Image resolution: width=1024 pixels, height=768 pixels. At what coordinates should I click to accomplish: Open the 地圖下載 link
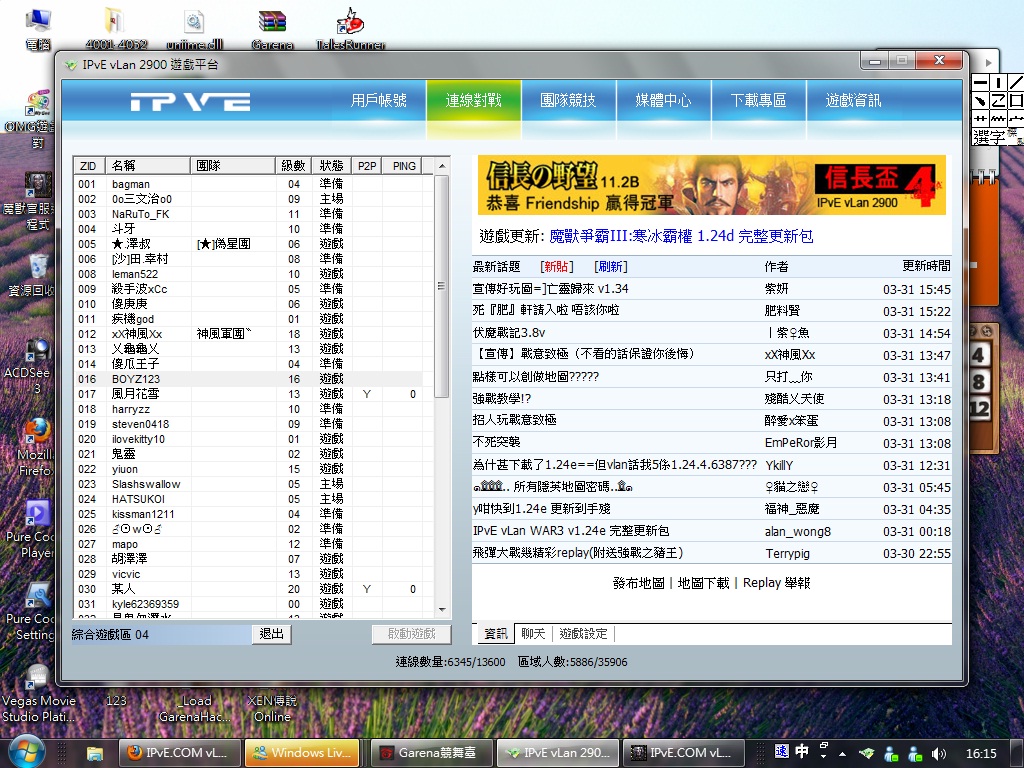click(x=703, y=582)
